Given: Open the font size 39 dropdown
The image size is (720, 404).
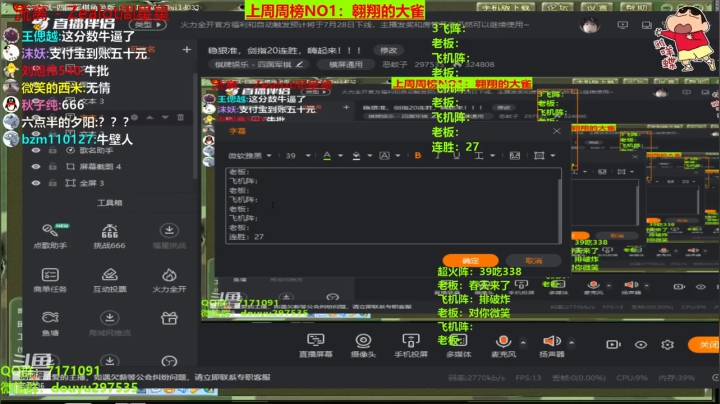Looking at the screenshot, I should [298, 156].
